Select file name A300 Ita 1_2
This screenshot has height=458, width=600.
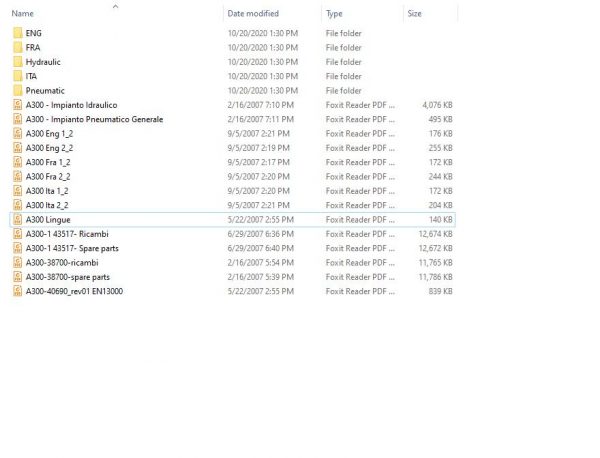[47, 191]
